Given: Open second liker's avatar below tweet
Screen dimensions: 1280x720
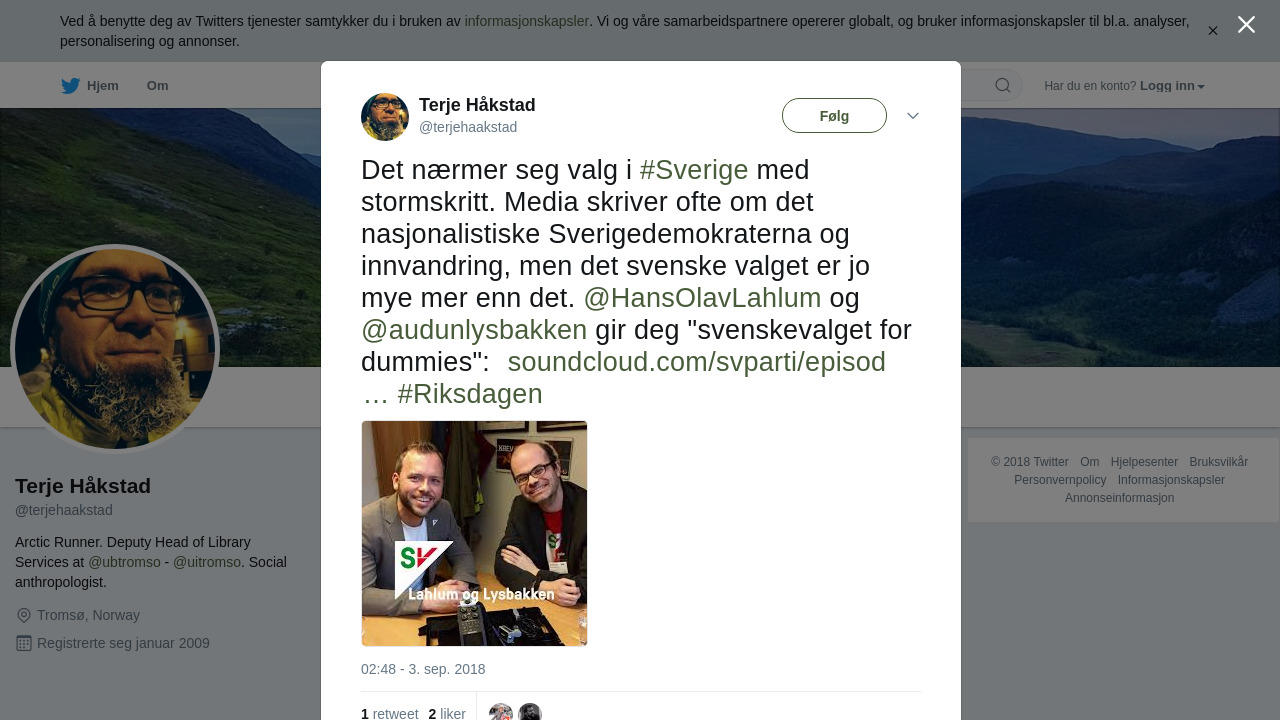Looking at the screenshot, I should pyautogui.click(x=530, y=712).
